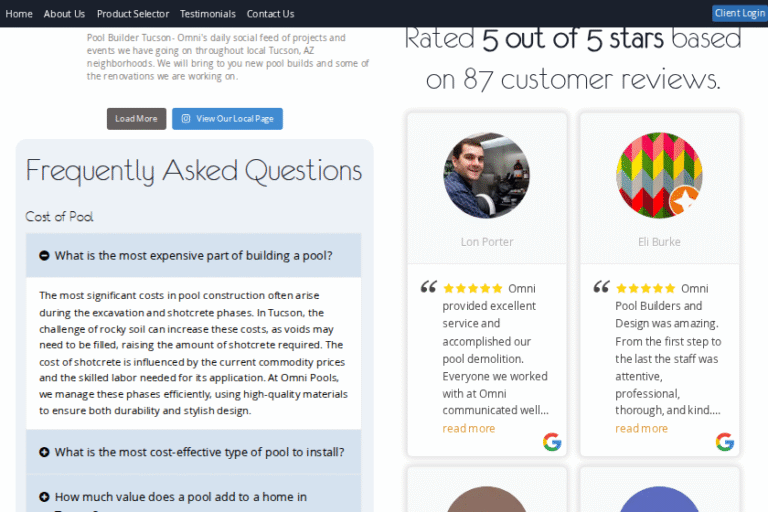Open About Us in the navigation
The image size is (768, 512).
(64, 14)
